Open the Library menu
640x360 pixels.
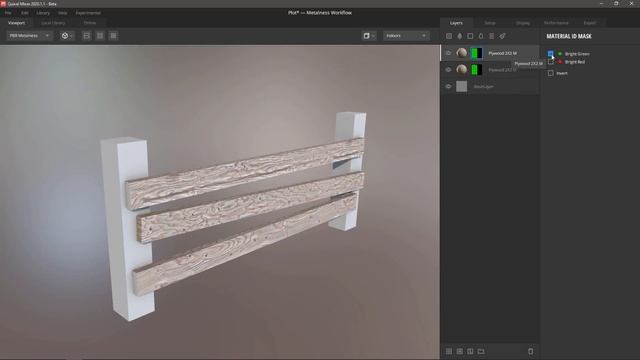point(43,13)
